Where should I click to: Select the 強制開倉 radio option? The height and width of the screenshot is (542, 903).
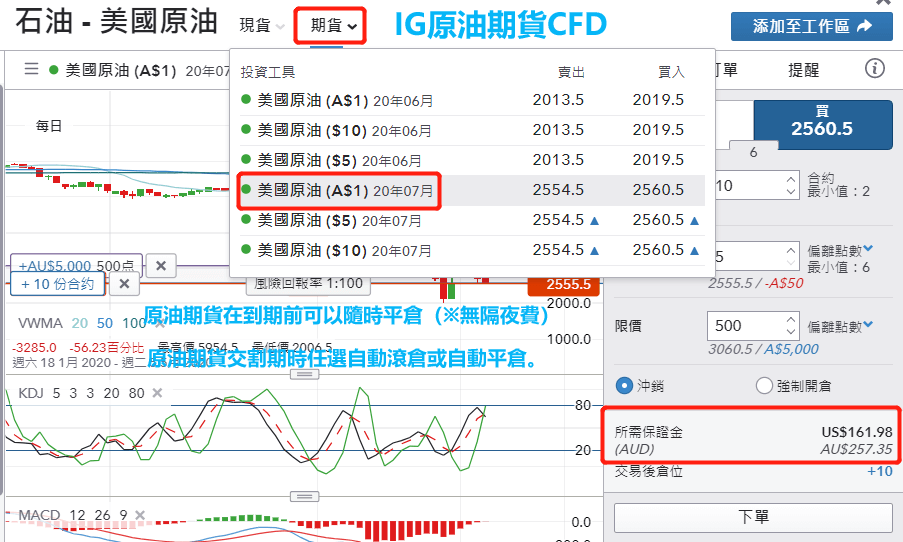pyautogui.click(x=764, y=385)
